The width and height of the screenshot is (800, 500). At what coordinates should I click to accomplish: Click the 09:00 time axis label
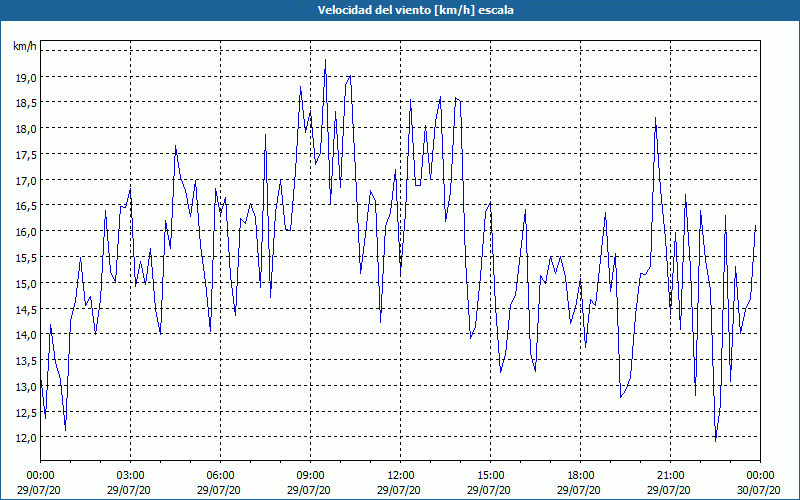coord(311,476)
